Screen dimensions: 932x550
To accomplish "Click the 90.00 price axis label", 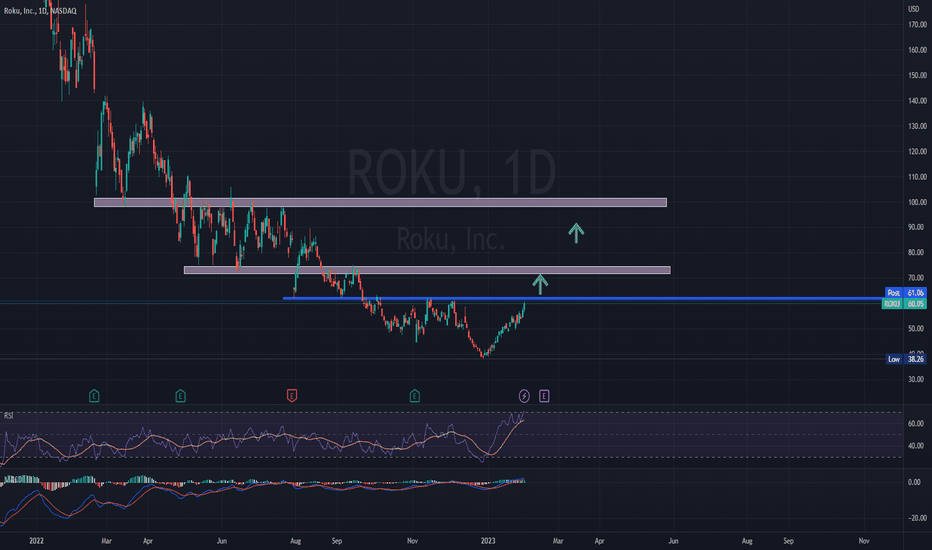I will click(x=916, y=227).
